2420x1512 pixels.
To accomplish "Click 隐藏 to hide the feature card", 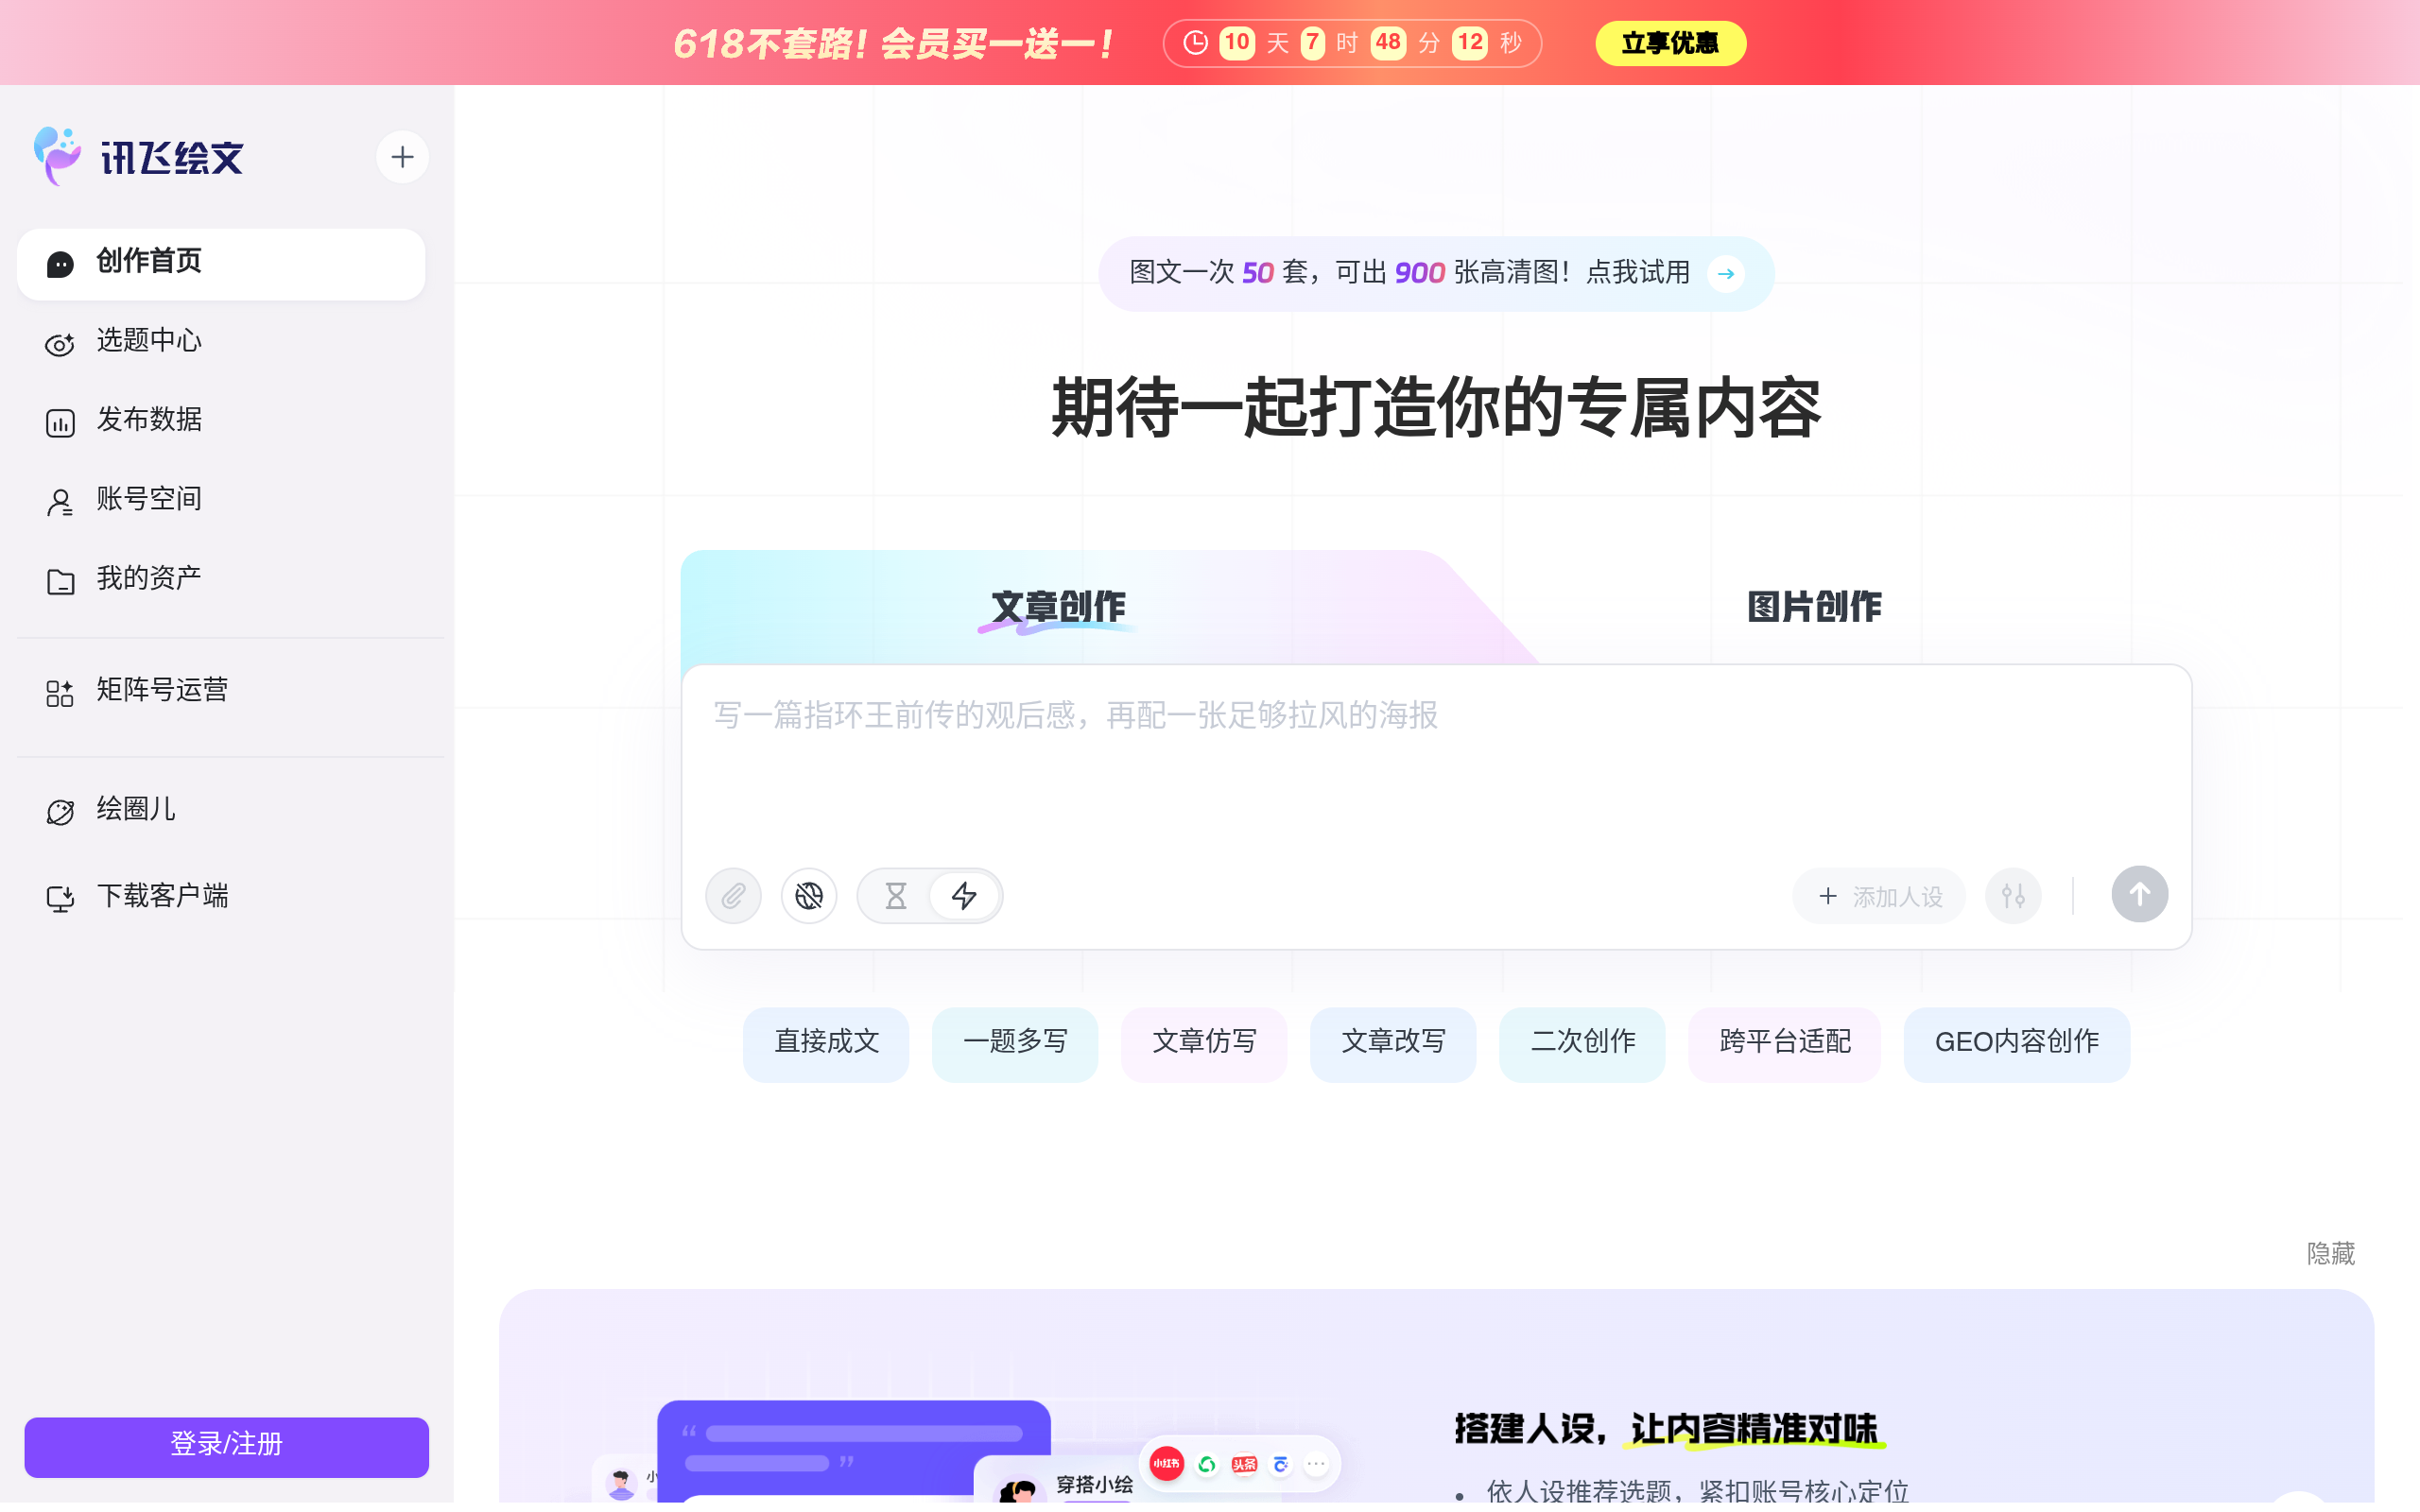I will click(x=2330, y=1254).
